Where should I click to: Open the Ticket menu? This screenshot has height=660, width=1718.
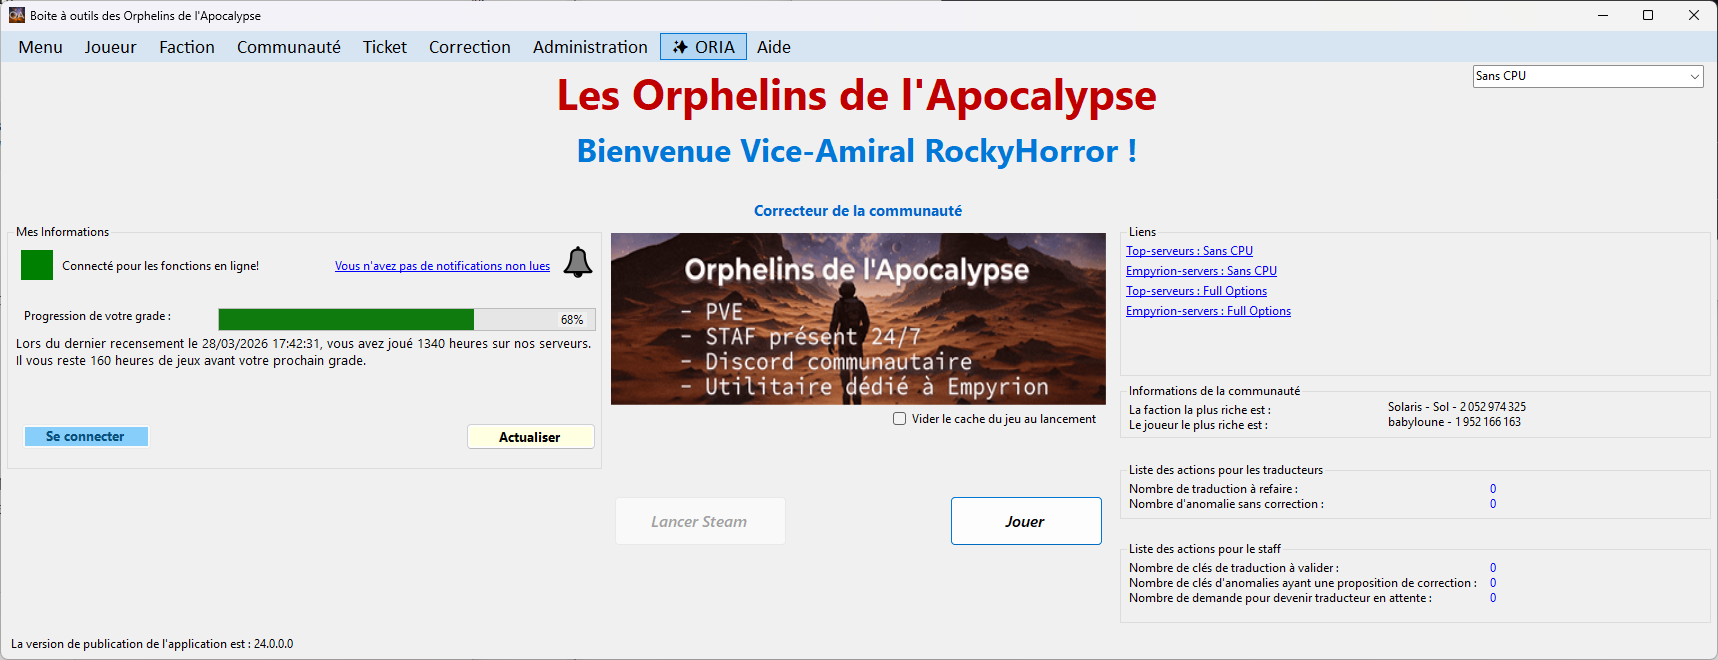coord(384,47)
